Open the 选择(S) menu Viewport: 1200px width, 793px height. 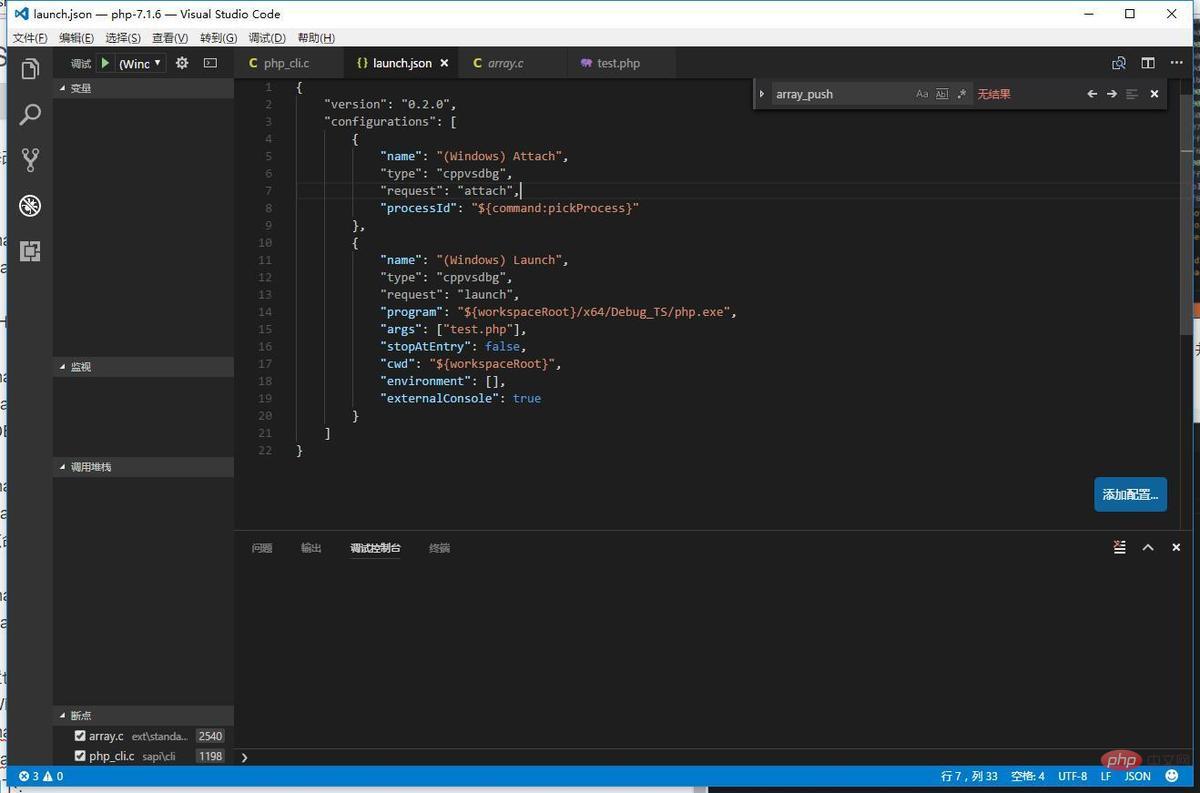[x=123, y=38]
